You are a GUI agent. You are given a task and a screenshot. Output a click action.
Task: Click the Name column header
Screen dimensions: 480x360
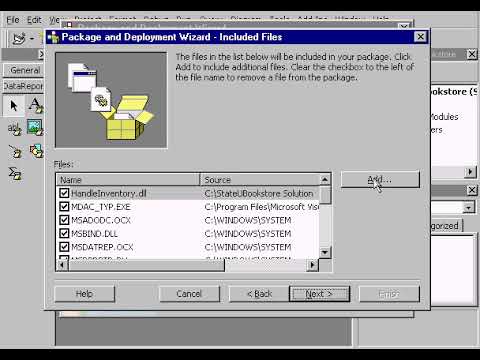128,180
